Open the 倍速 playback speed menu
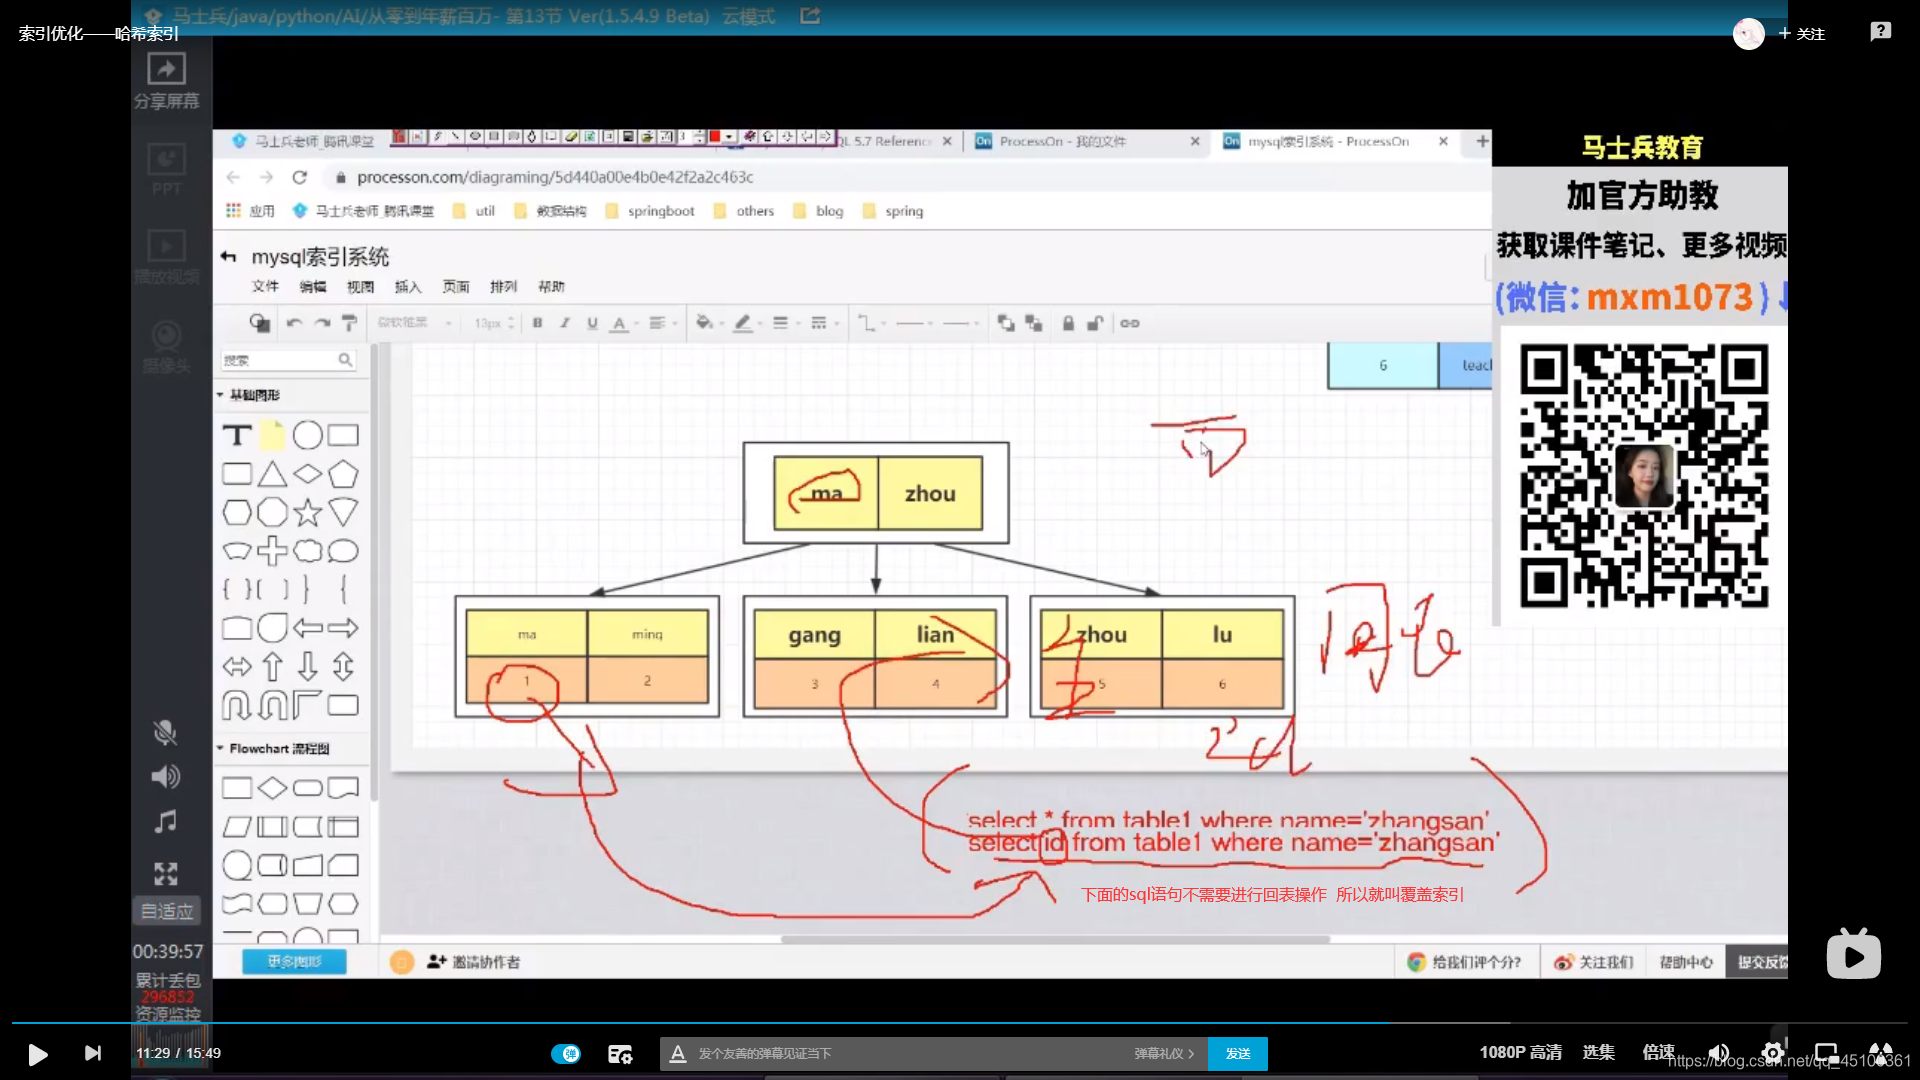 1658,1052
